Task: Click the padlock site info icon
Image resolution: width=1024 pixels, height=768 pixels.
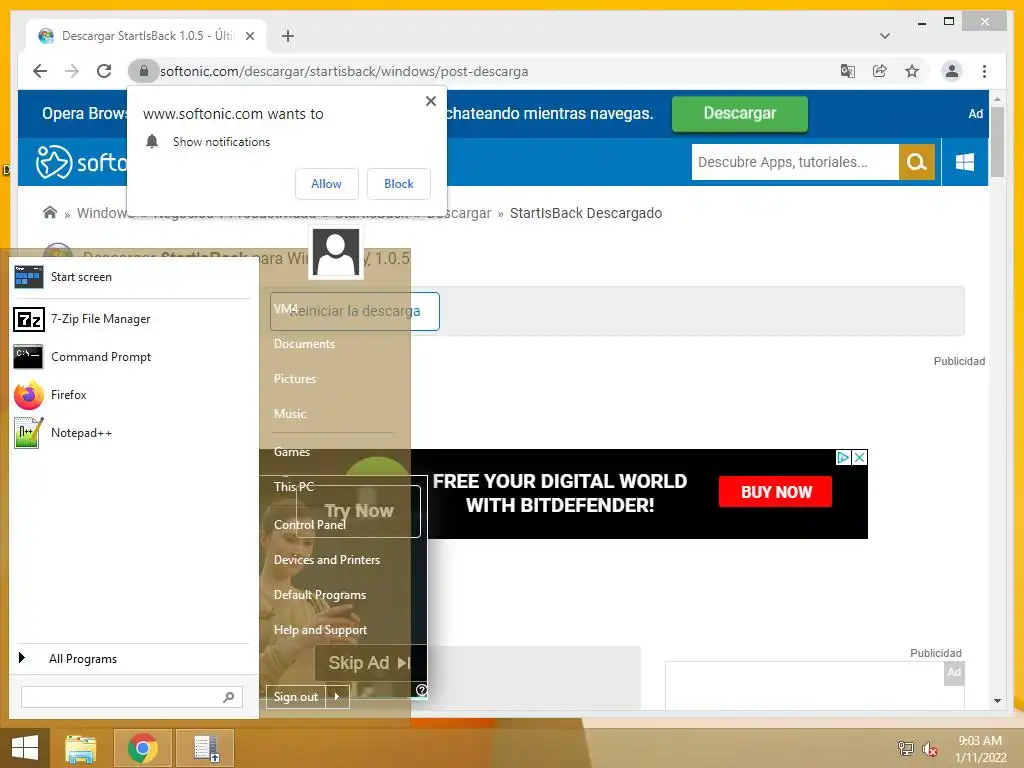Action: coord(144,71)
